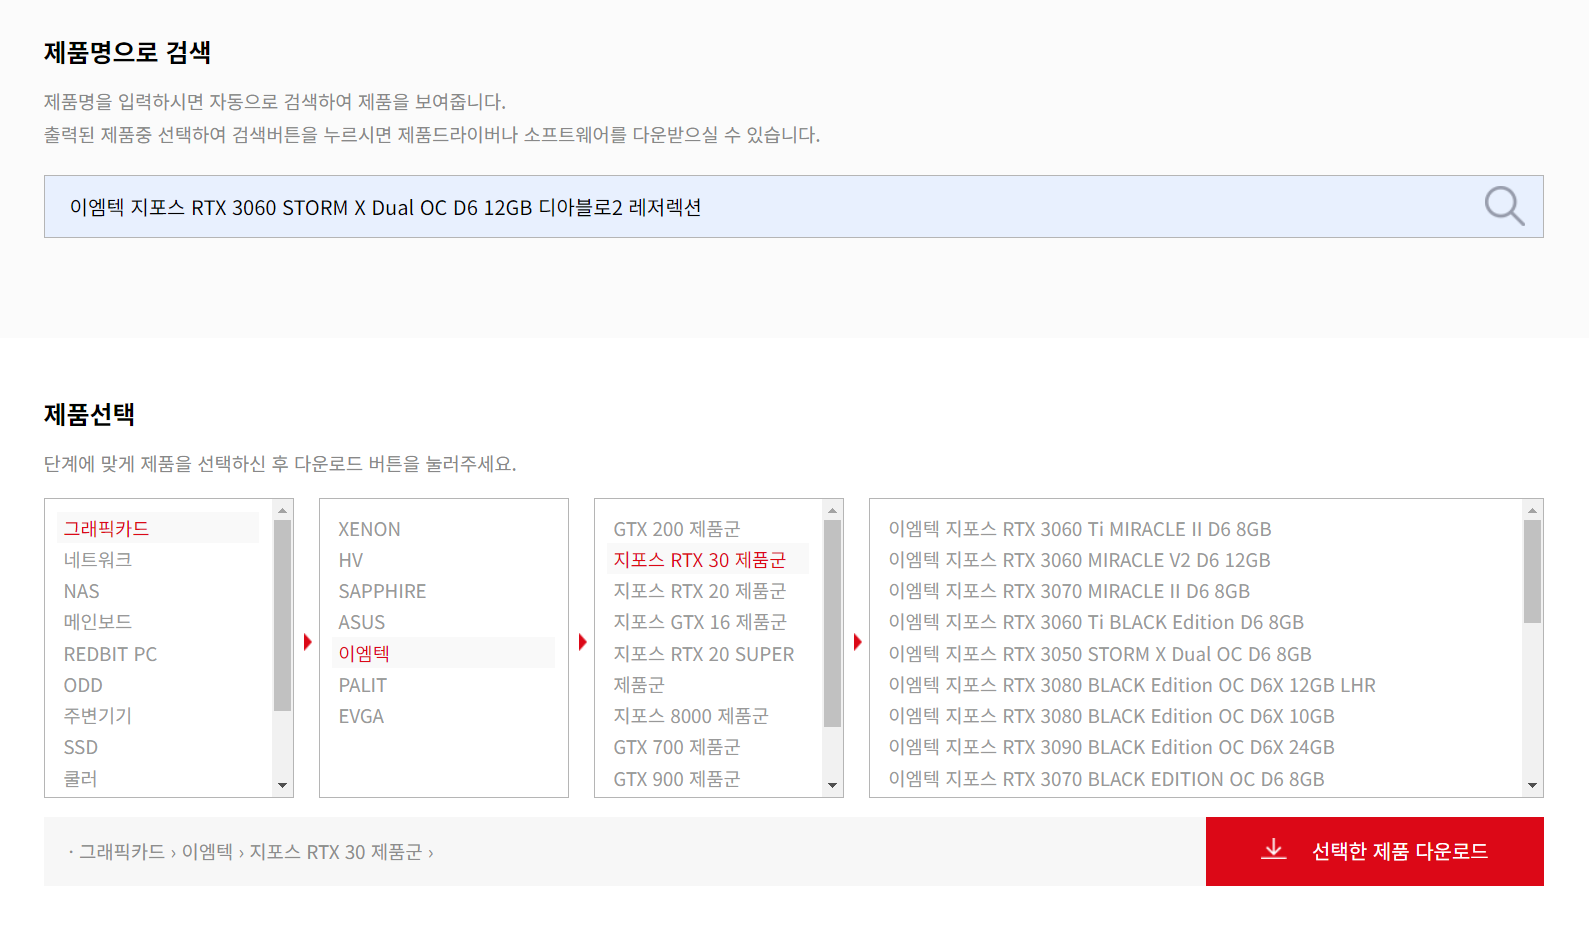Click series list scroll up arrow

coord(832,510)
